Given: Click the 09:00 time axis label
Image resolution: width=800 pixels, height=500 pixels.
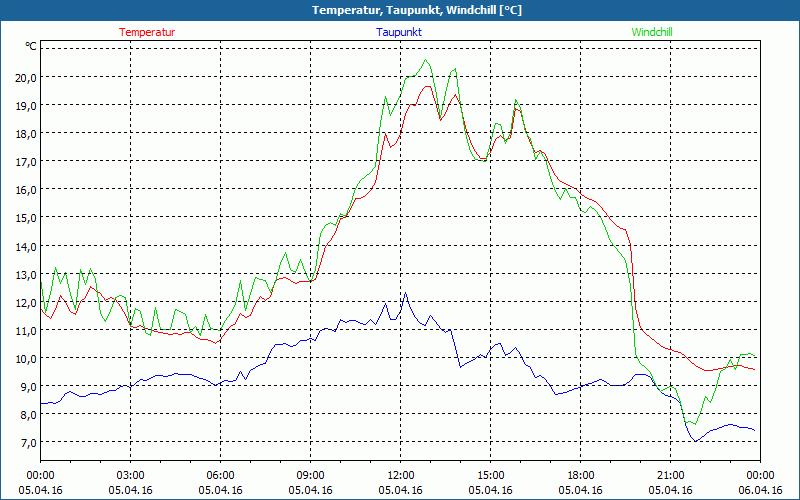Looking at the screenshot, I should (310, 476).
